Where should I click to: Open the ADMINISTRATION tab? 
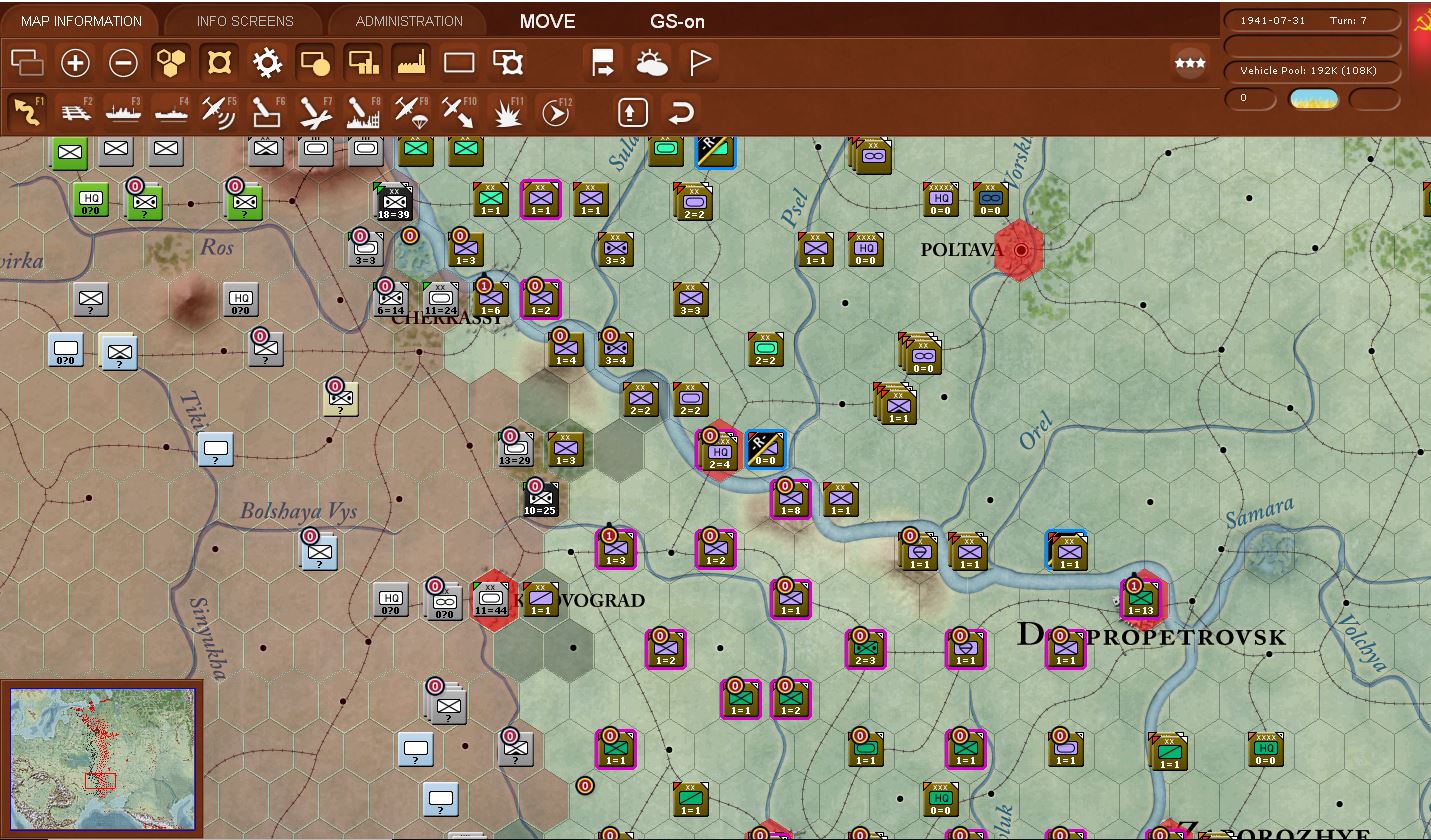pyautogui.click(x=409, y=21)
